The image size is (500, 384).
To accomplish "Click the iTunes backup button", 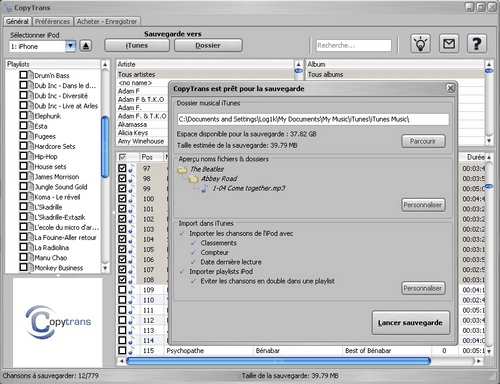I will click(x=137, y=45).
